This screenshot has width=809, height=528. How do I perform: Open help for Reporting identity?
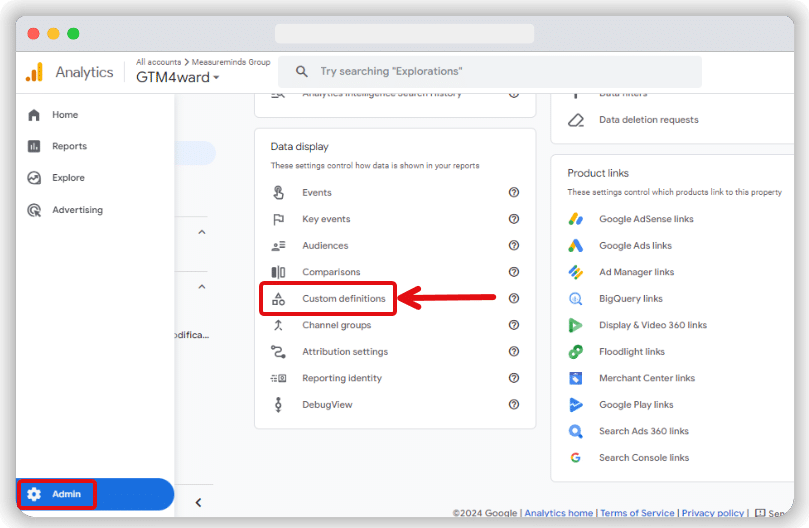(514, 378)
